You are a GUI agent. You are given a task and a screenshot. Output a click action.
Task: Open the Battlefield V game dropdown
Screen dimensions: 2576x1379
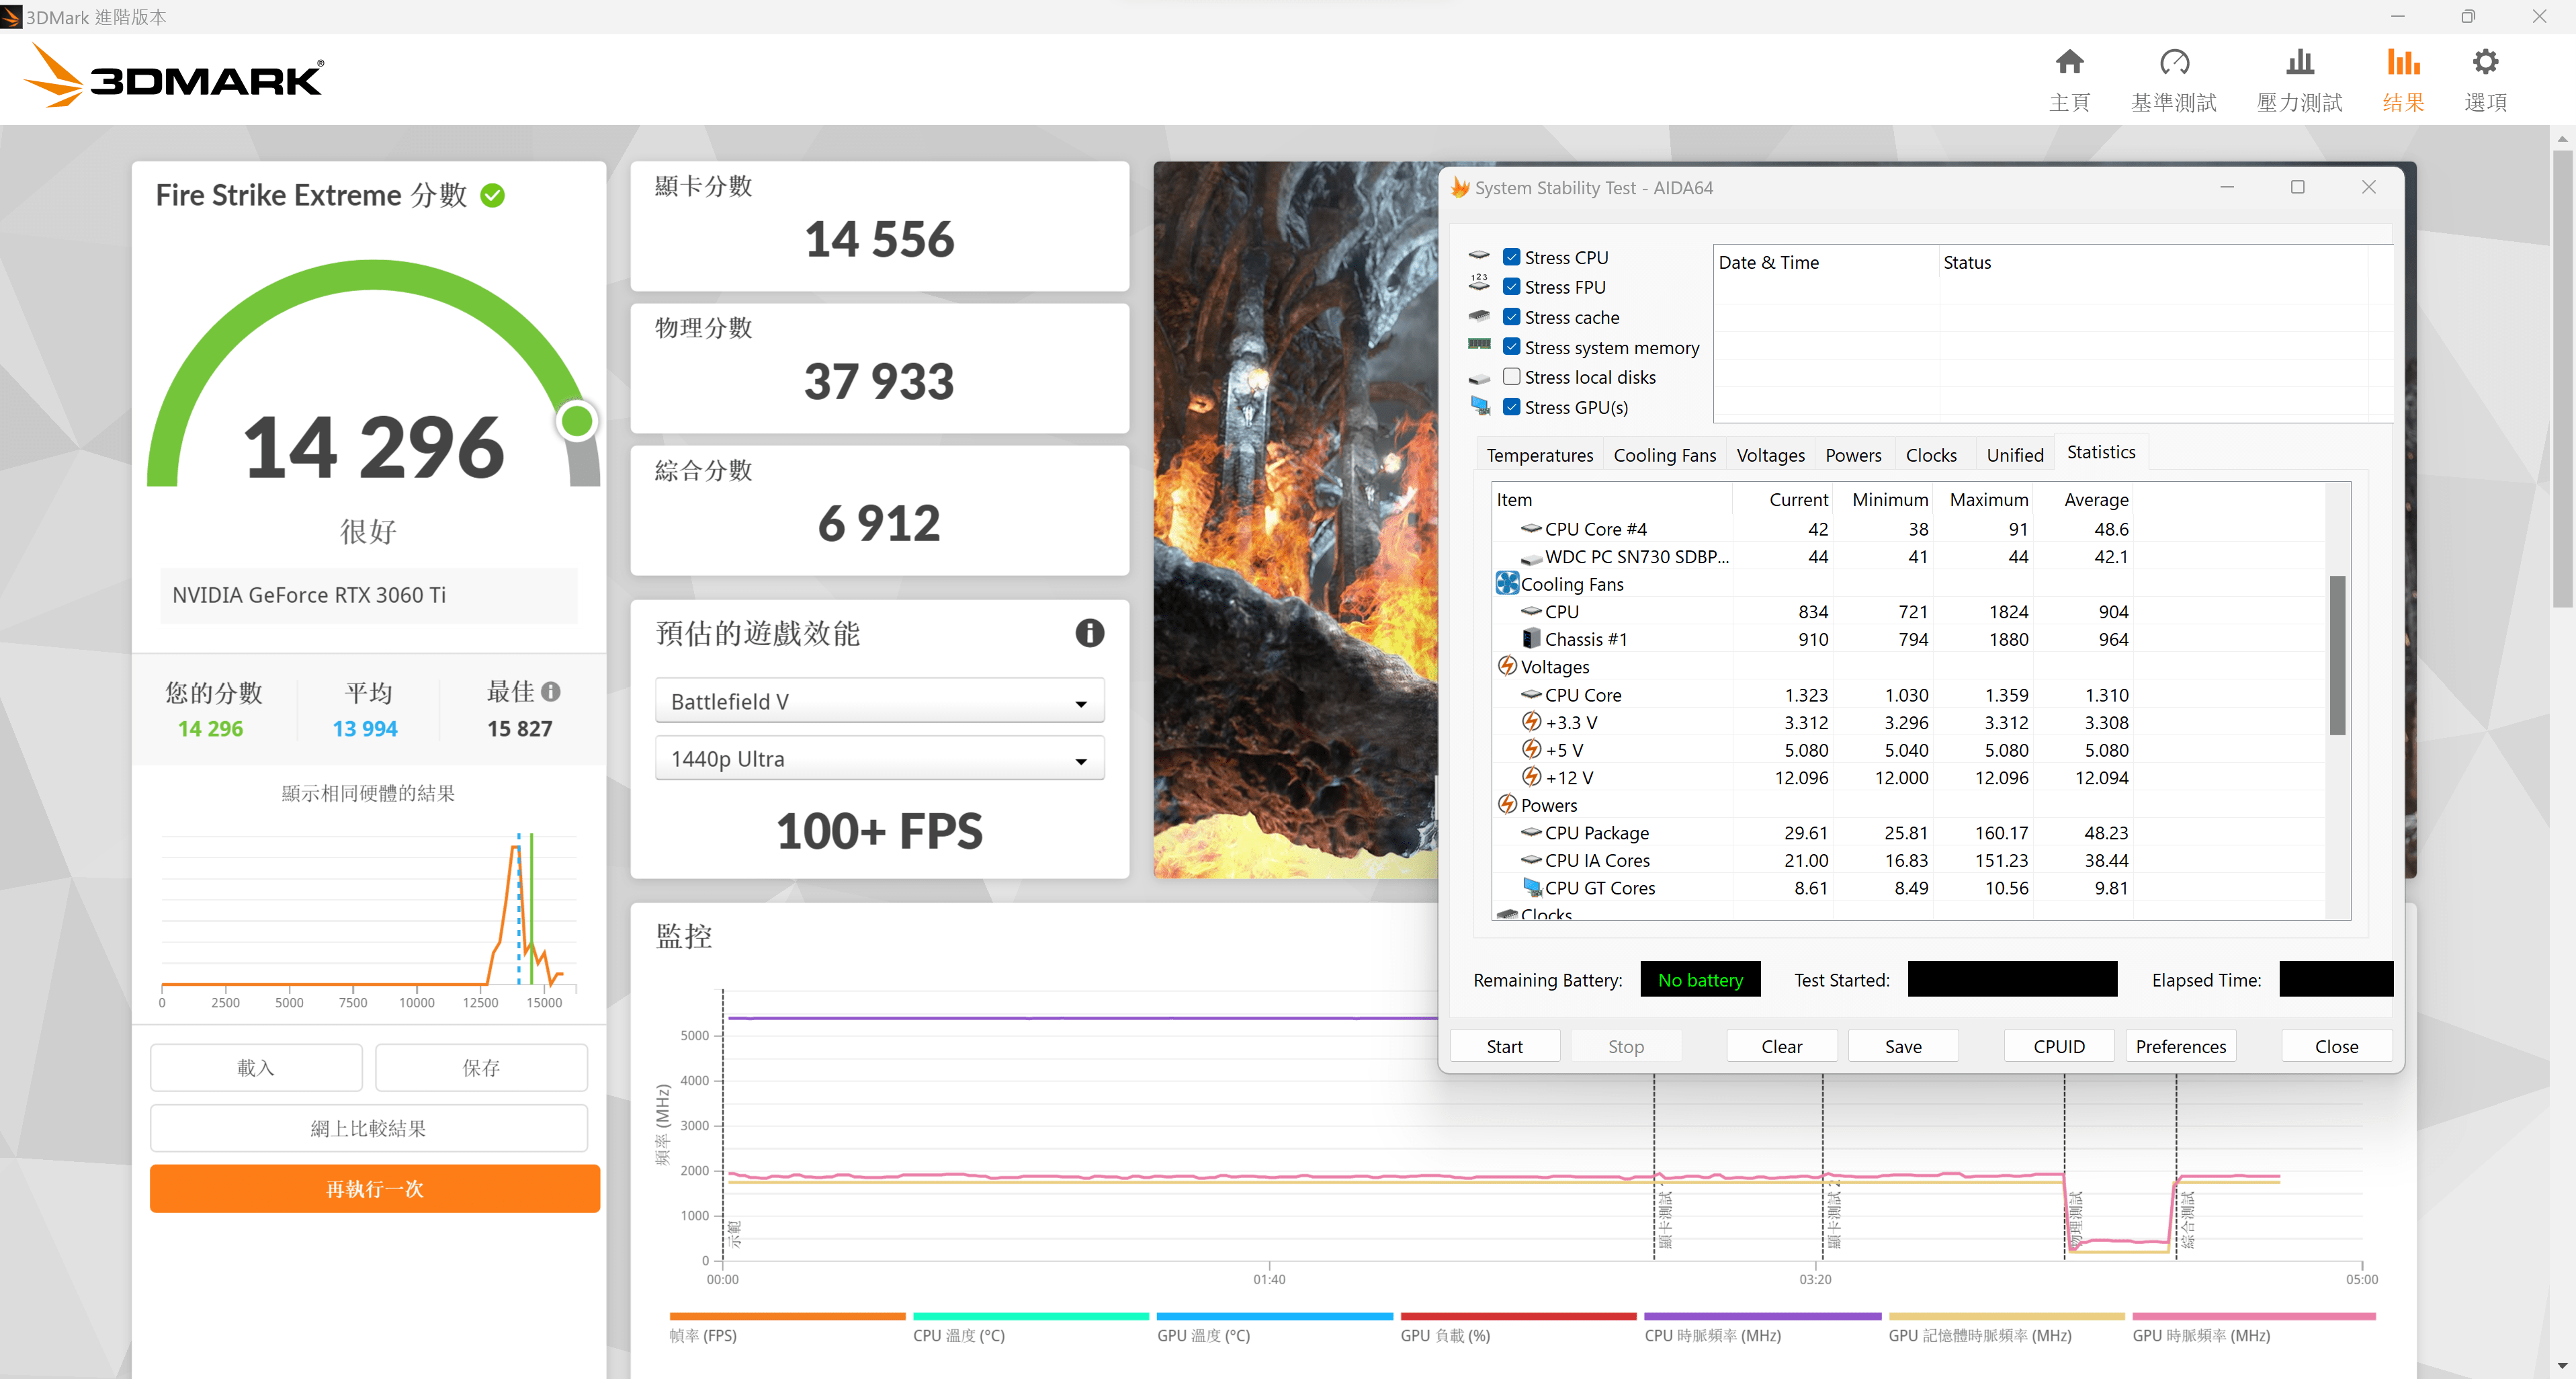tap(879, 702)
